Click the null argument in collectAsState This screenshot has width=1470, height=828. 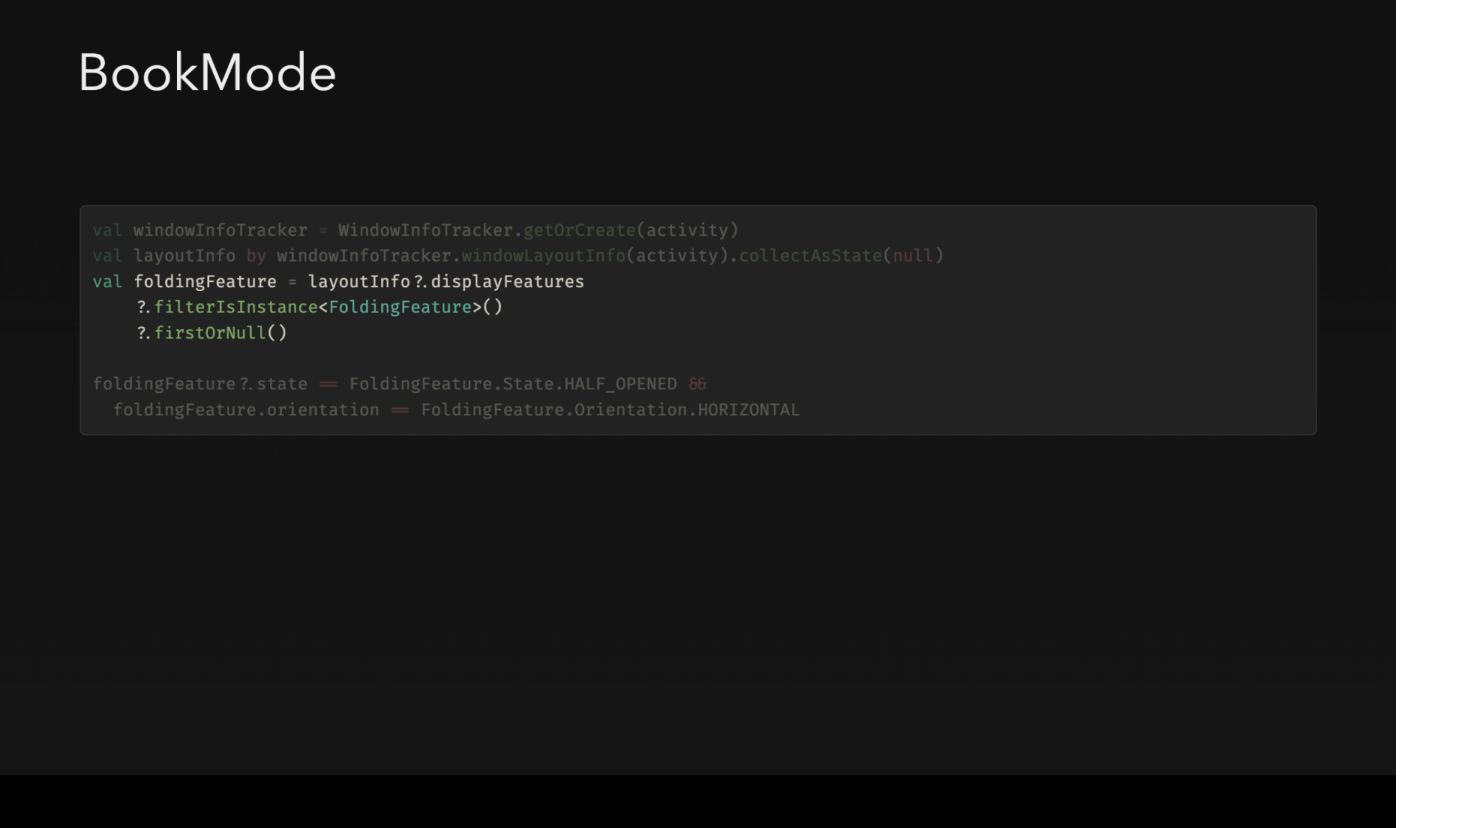[912, 256]
